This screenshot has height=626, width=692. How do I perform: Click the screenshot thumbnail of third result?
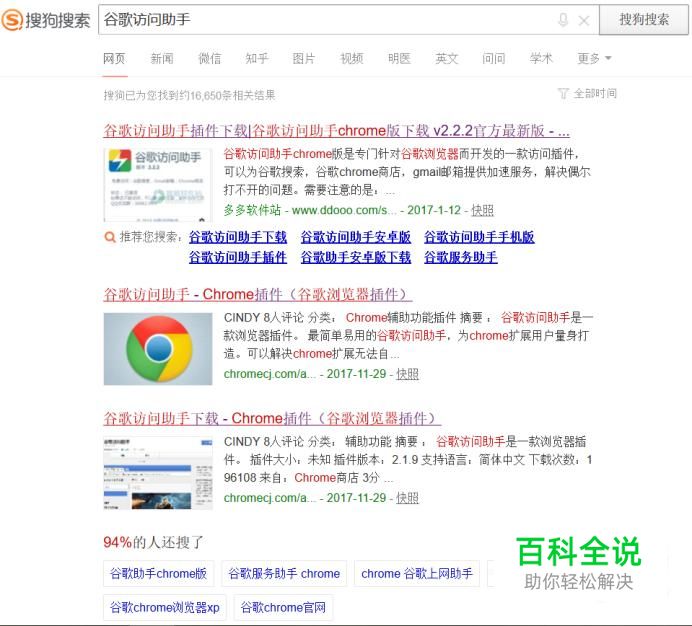[158, 473]
